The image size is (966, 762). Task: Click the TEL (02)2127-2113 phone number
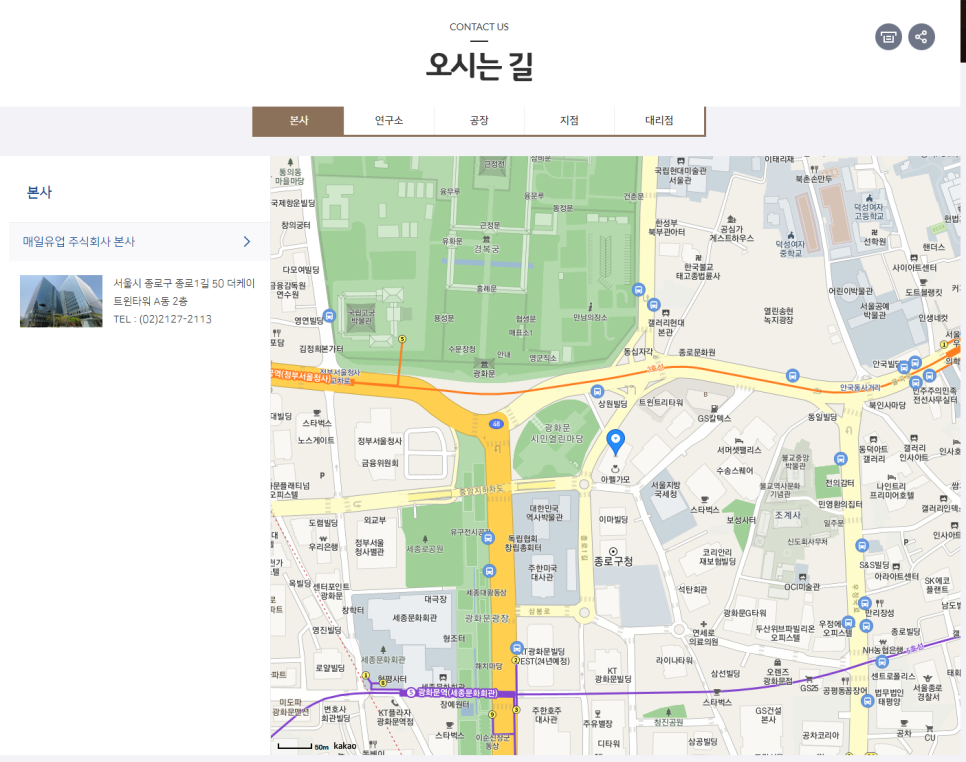tap(162, 319)
